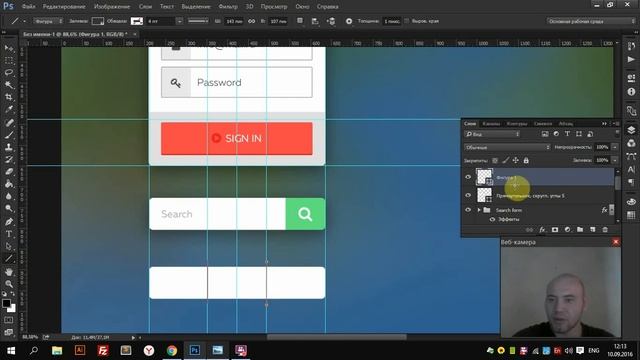Select the Paint Bucket tool
This screenshot has width=640, height=360.
(x=9, y=184)
